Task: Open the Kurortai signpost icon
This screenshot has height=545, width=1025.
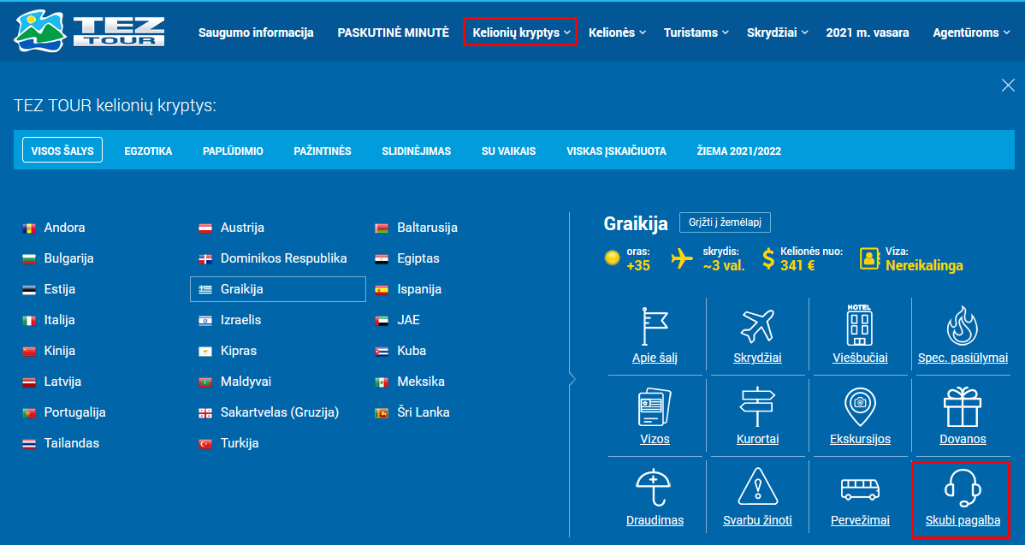Action: click(x=757, y=406)
